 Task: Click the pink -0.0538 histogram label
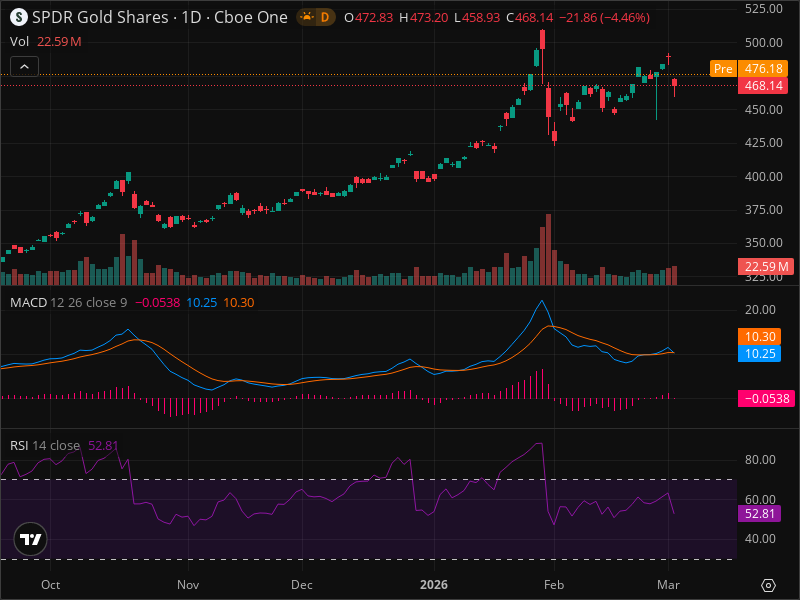pyautogui.click(x=766, y=398)
